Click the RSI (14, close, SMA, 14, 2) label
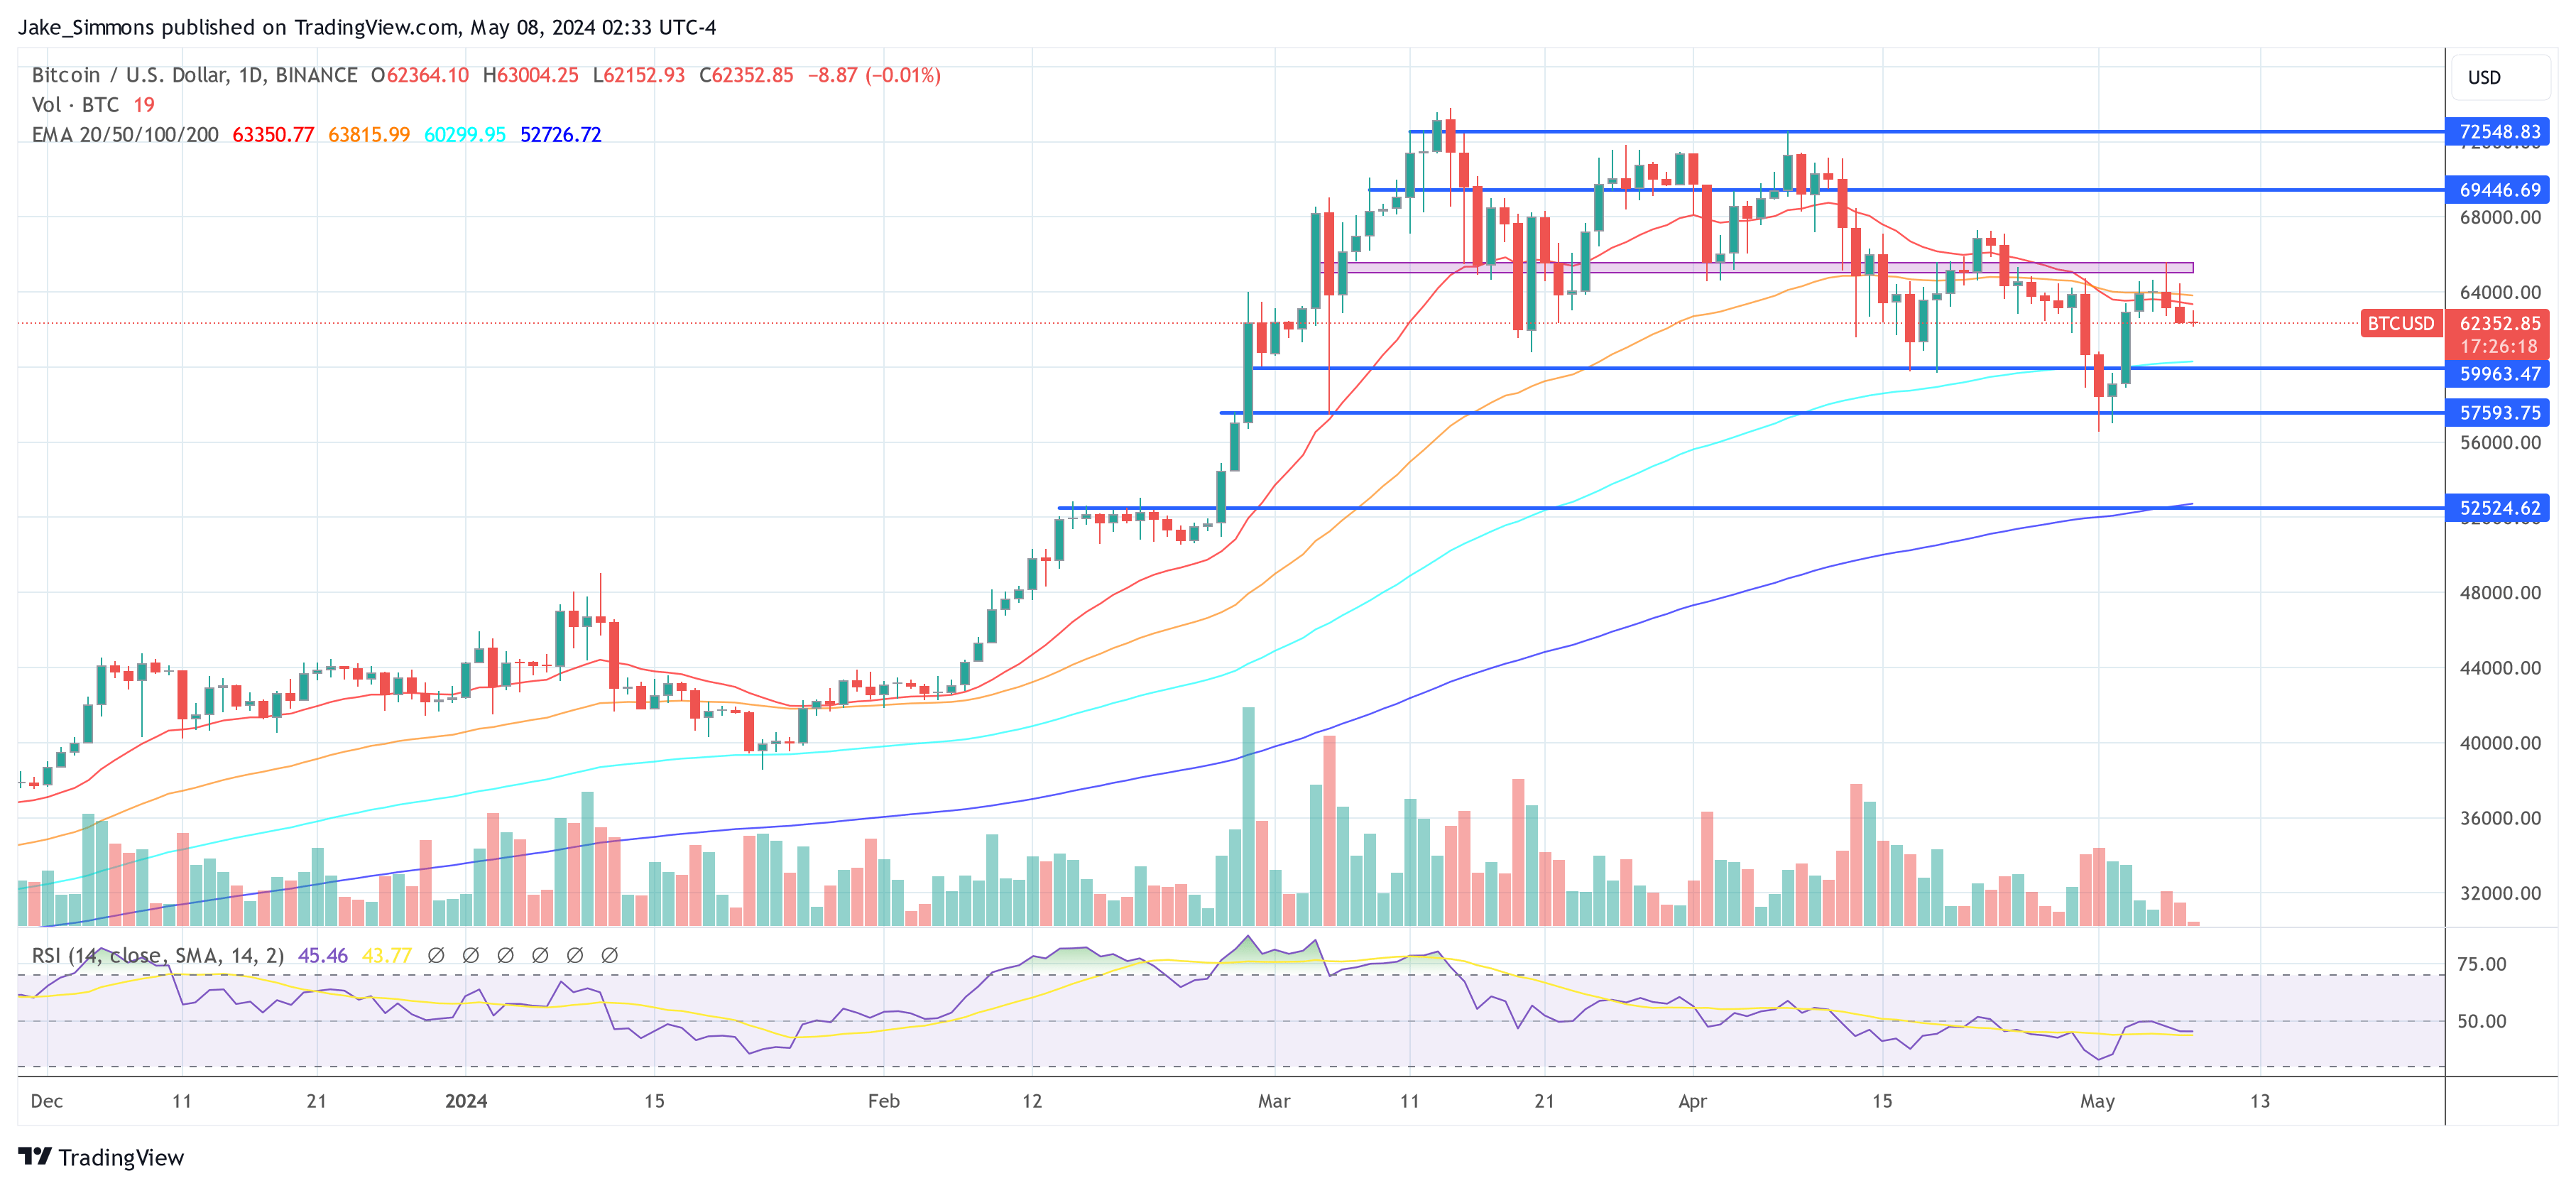Viewport: 2576px width, 1188px height. coord(158,956)
